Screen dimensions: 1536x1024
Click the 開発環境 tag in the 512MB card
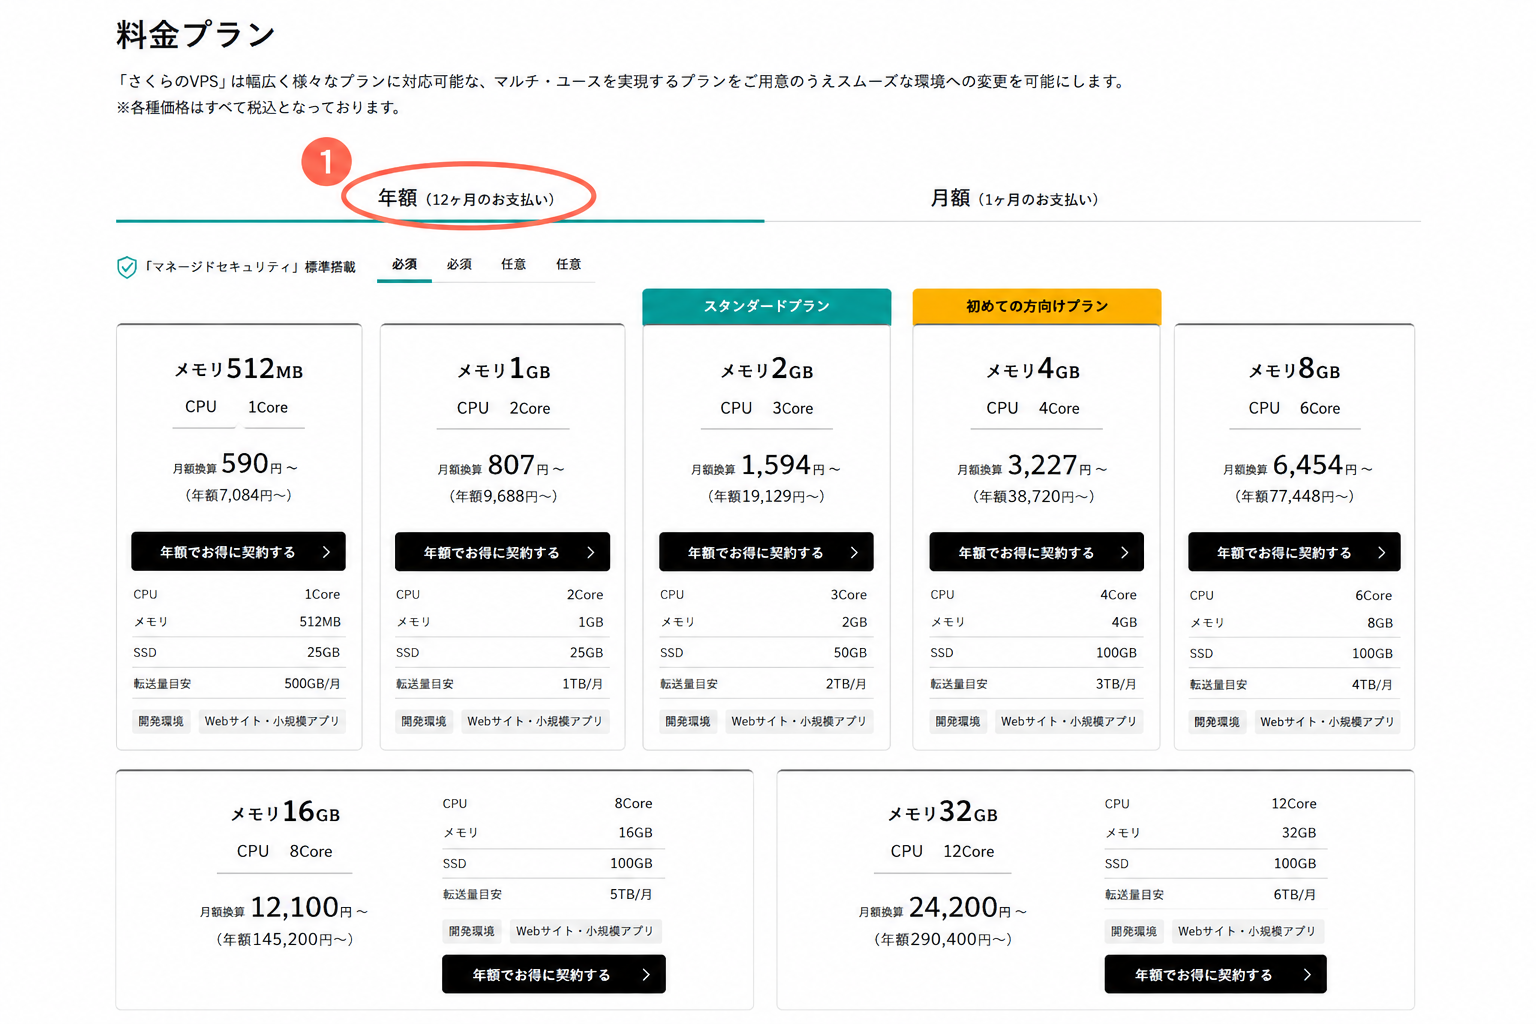click(x=161, y=721)
